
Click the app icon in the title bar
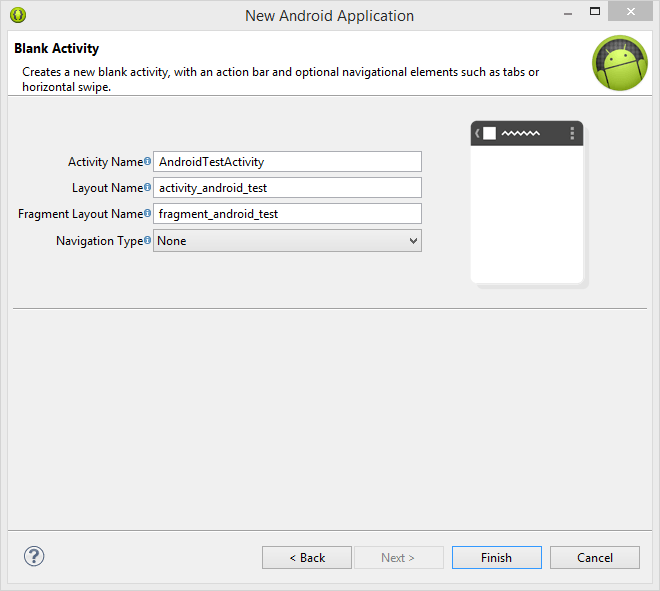click(17, 15)
